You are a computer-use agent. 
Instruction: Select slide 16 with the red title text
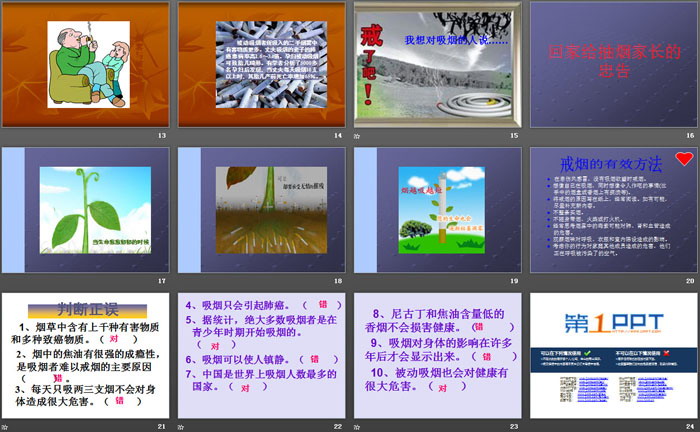pyautogui.click(x=614, y=64)
